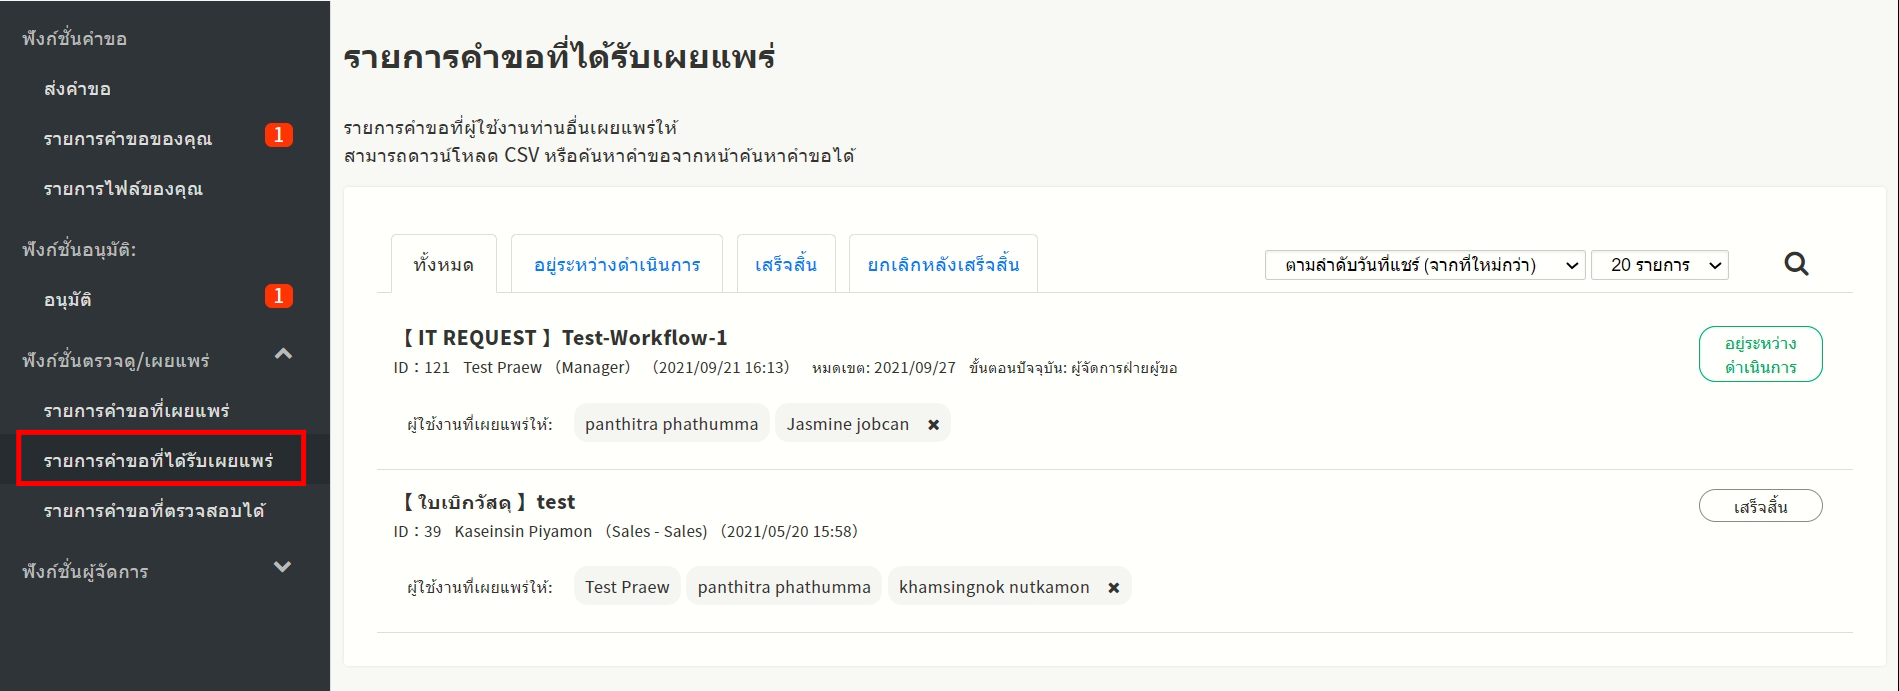This screenshot has width=1899, height=691.
Task: Open รายการคำขอที่ตรวจสอบได้ in sidebar
Action: pos(154,511)
